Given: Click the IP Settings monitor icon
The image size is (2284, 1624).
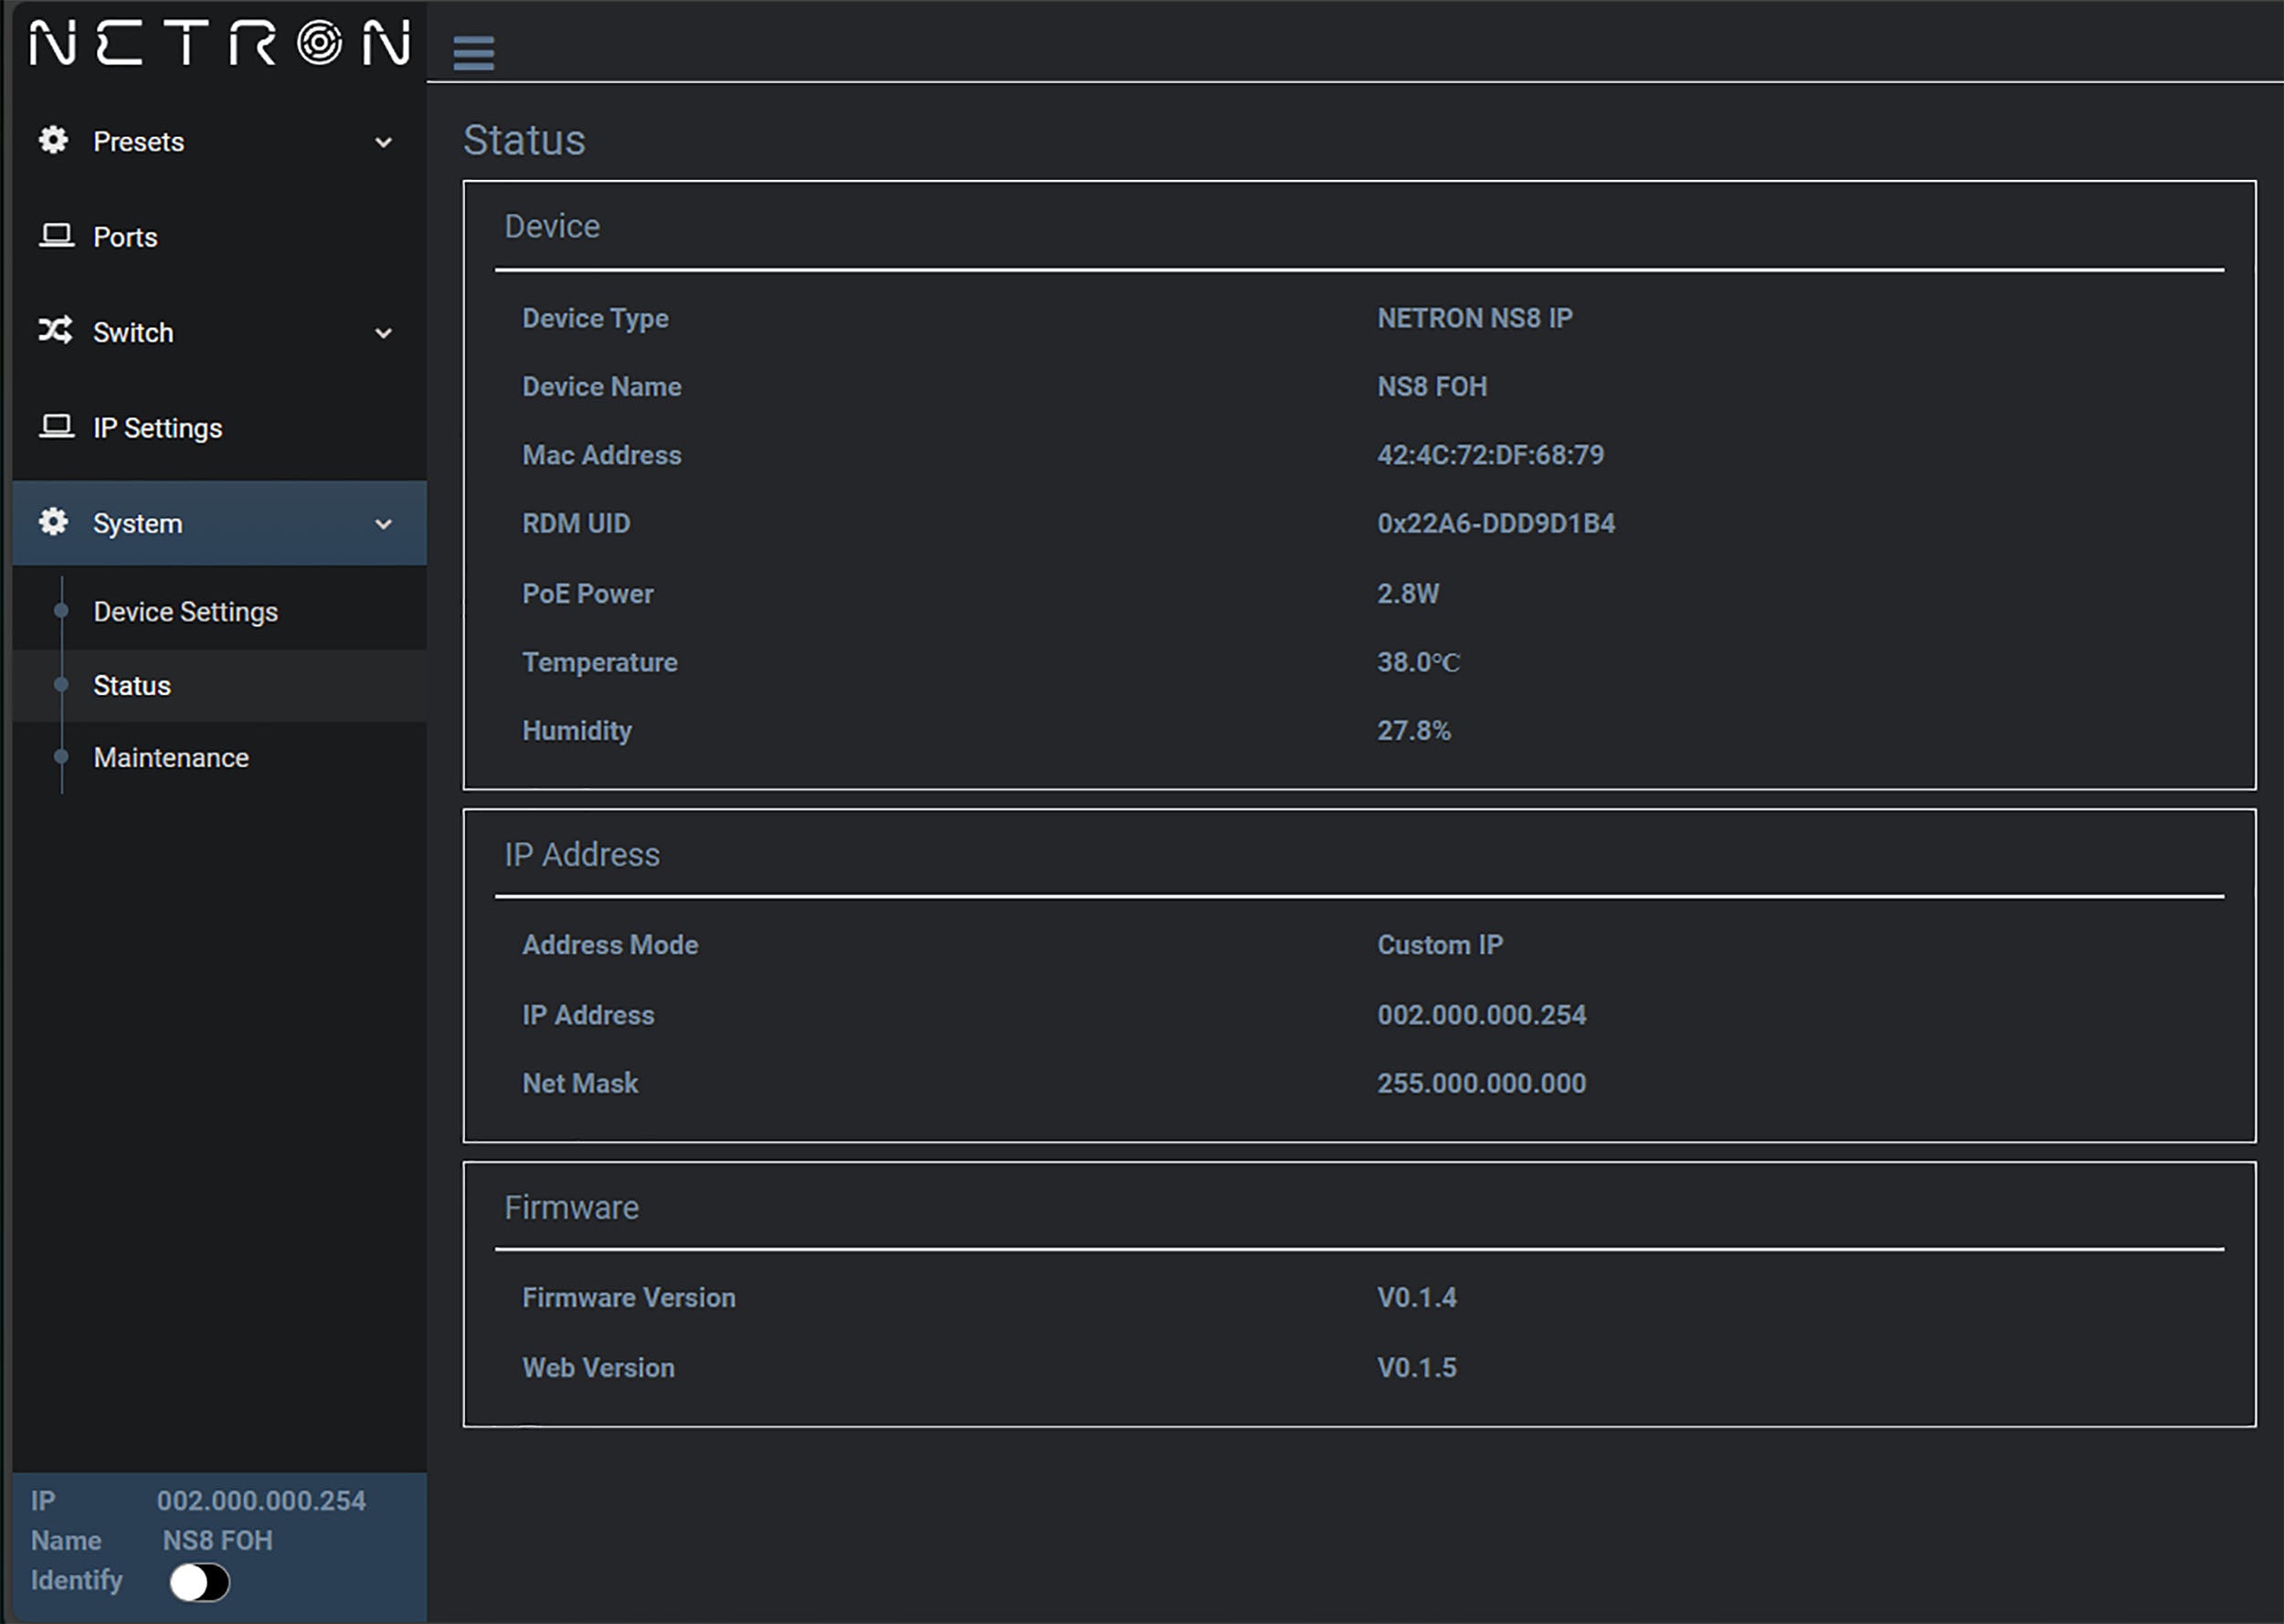Looking at the screenshot, I should pos(53,427).
